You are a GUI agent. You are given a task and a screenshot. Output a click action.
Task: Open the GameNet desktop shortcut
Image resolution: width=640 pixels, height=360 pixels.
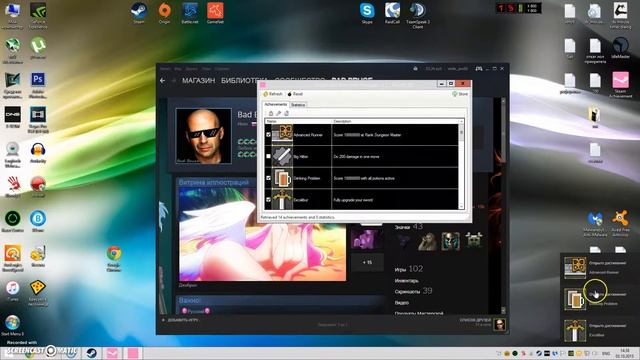point(215,13)
